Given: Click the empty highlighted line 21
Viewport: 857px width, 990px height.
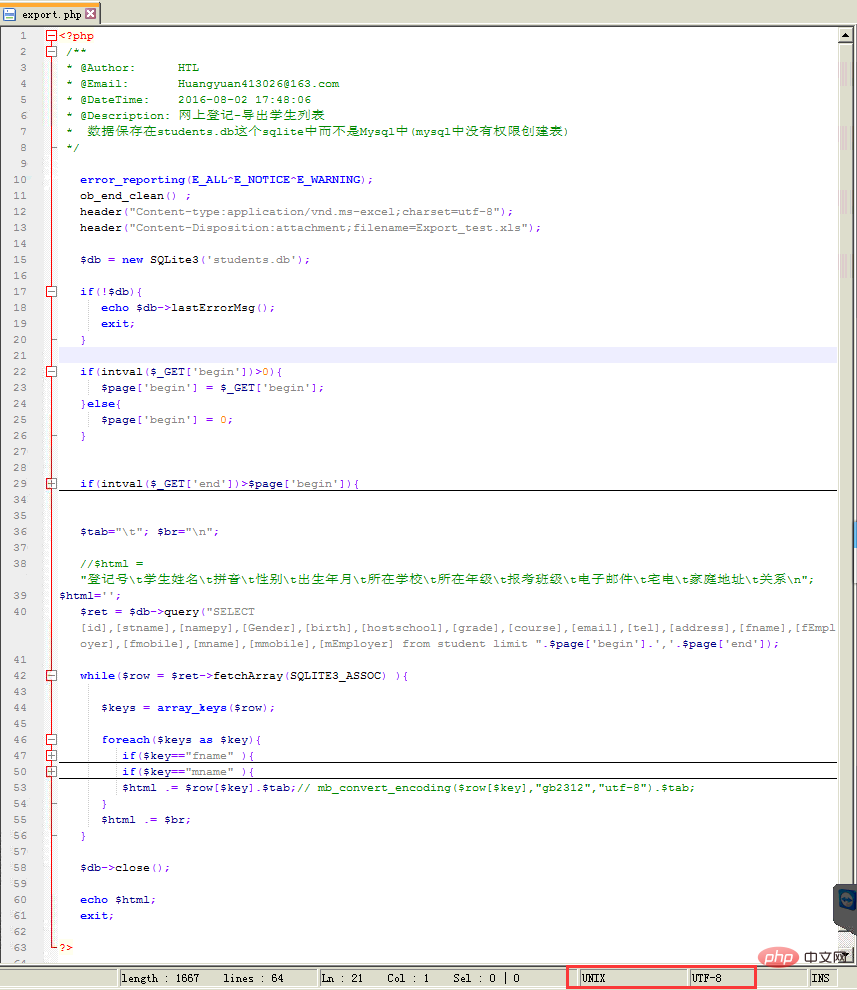Looking at the screenshot, I should click(448, 355).
